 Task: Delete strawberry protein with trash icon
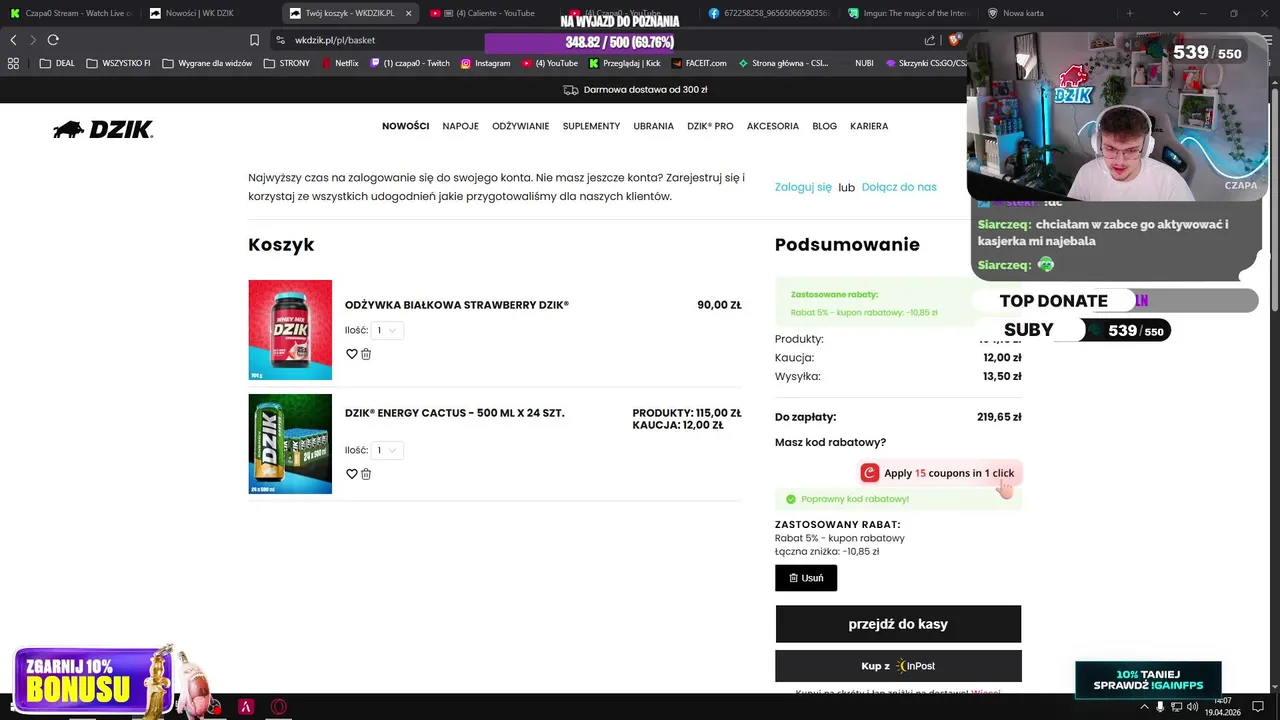[366, 354]
